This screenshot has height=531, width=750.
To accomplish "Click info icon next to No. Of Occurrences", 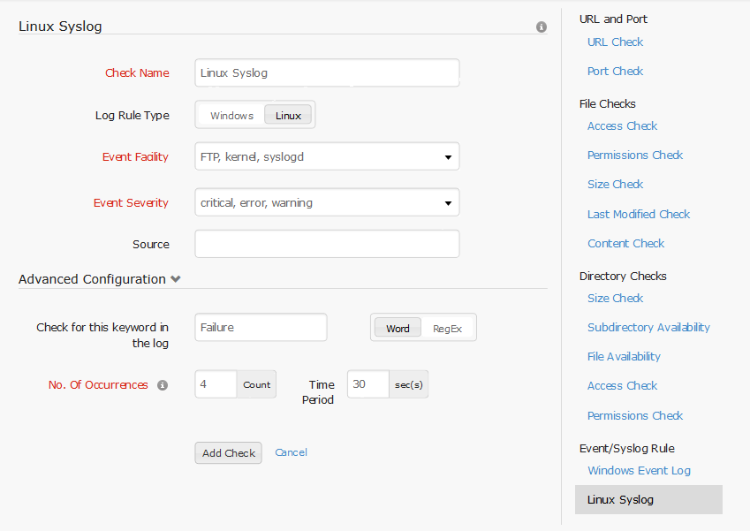I will pyautogui.click(x=163, y=385).
